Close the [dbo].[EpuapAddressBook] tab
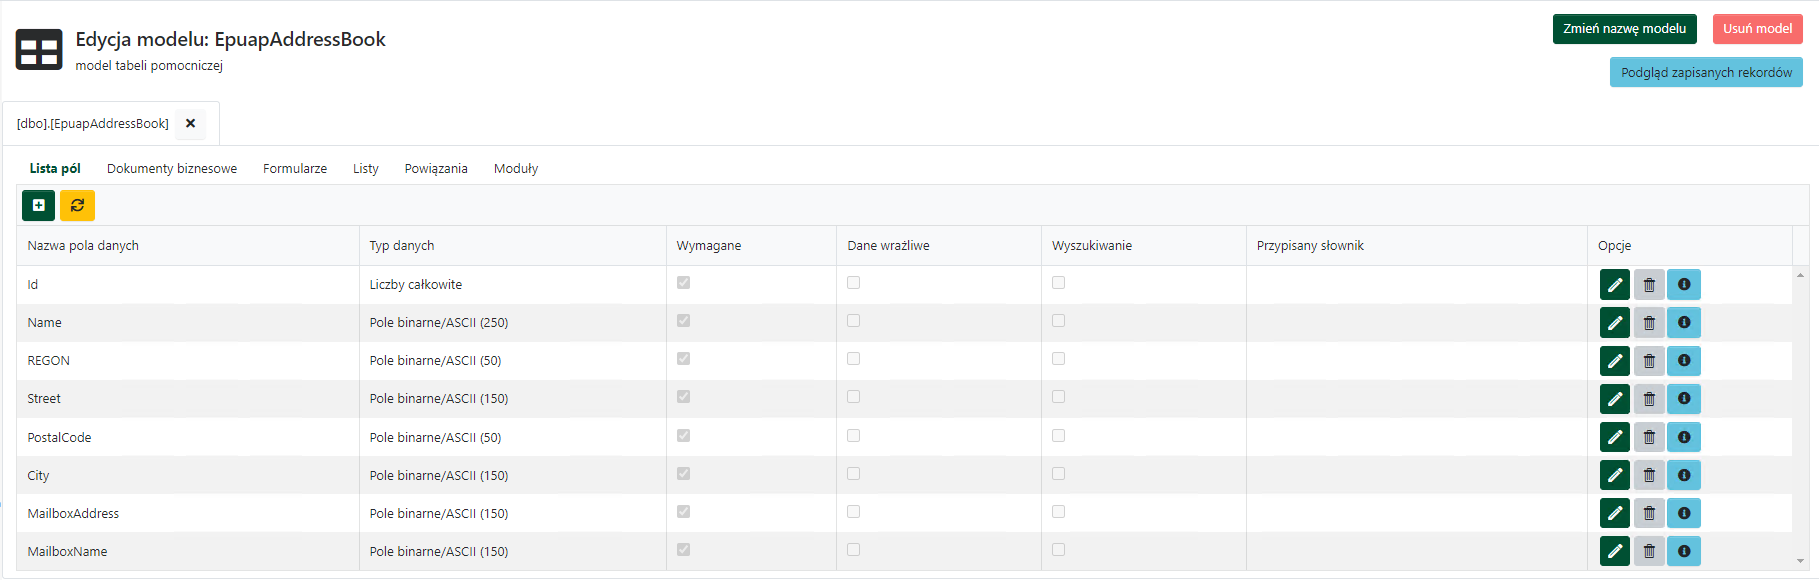1819x580 pixels. tap(190, 123)
